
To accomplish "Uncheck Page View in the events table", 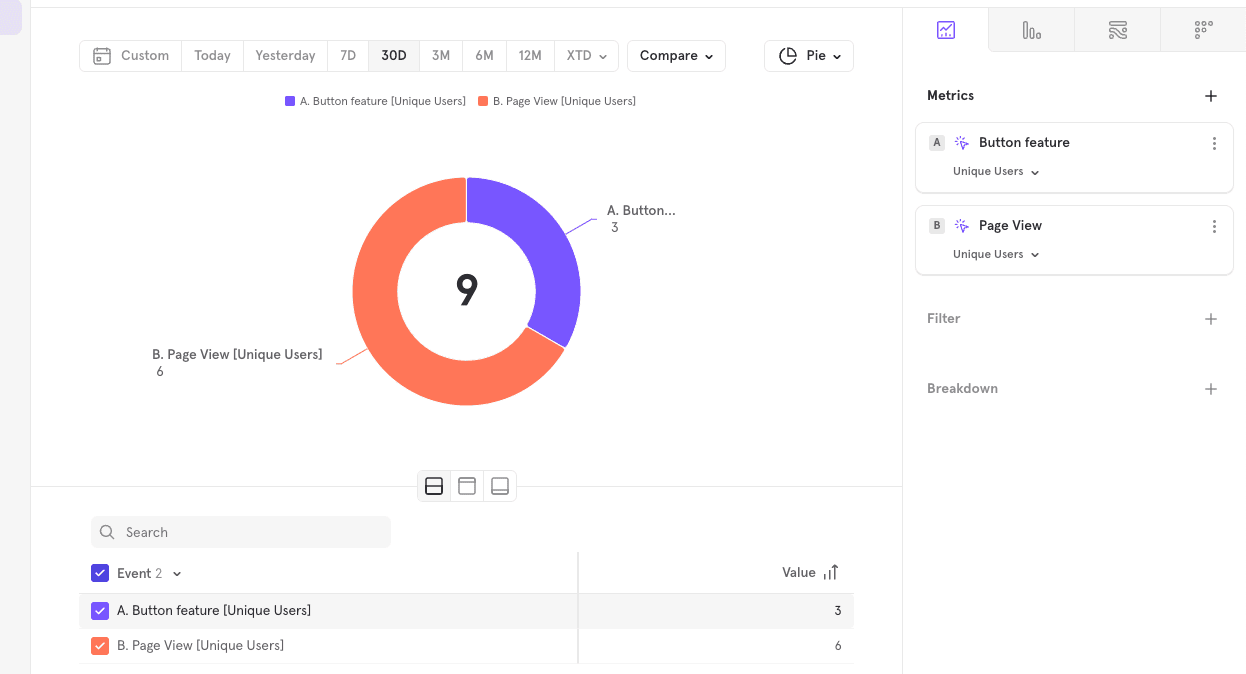I will pos(100,645).
